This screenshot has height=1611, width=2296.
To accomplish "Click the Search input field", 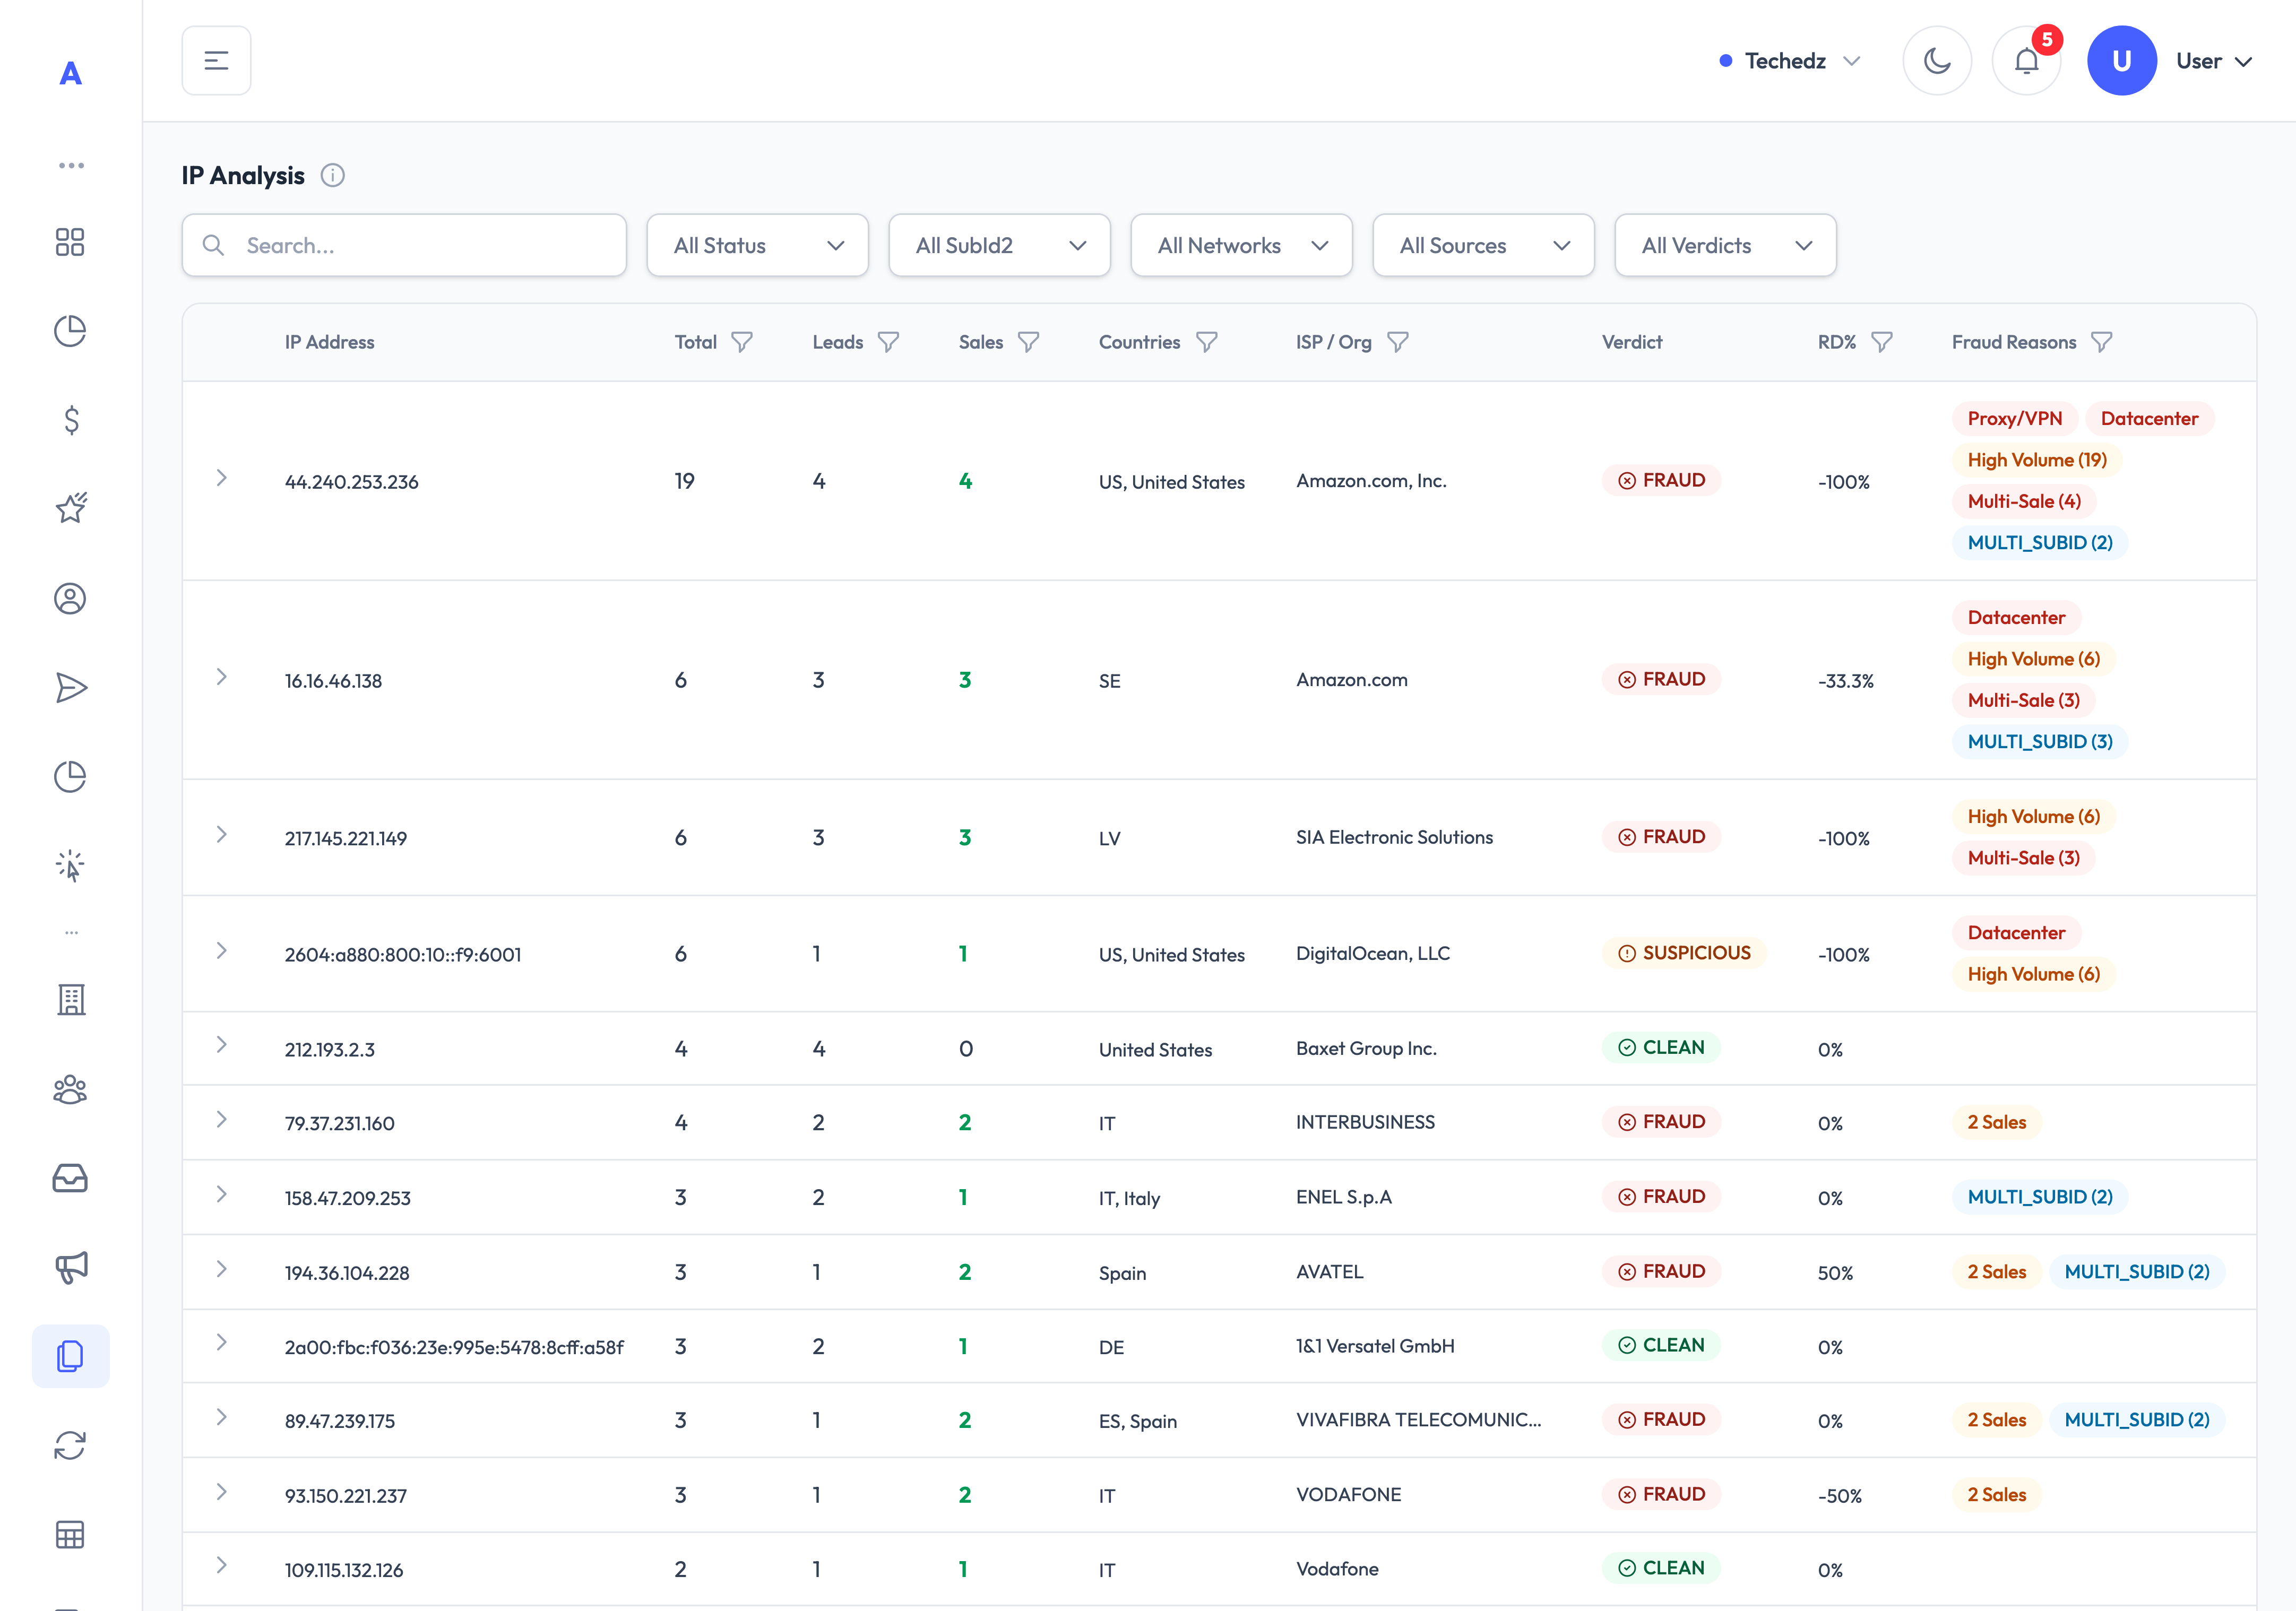I will pyautogui.click(x=404, y=245).
